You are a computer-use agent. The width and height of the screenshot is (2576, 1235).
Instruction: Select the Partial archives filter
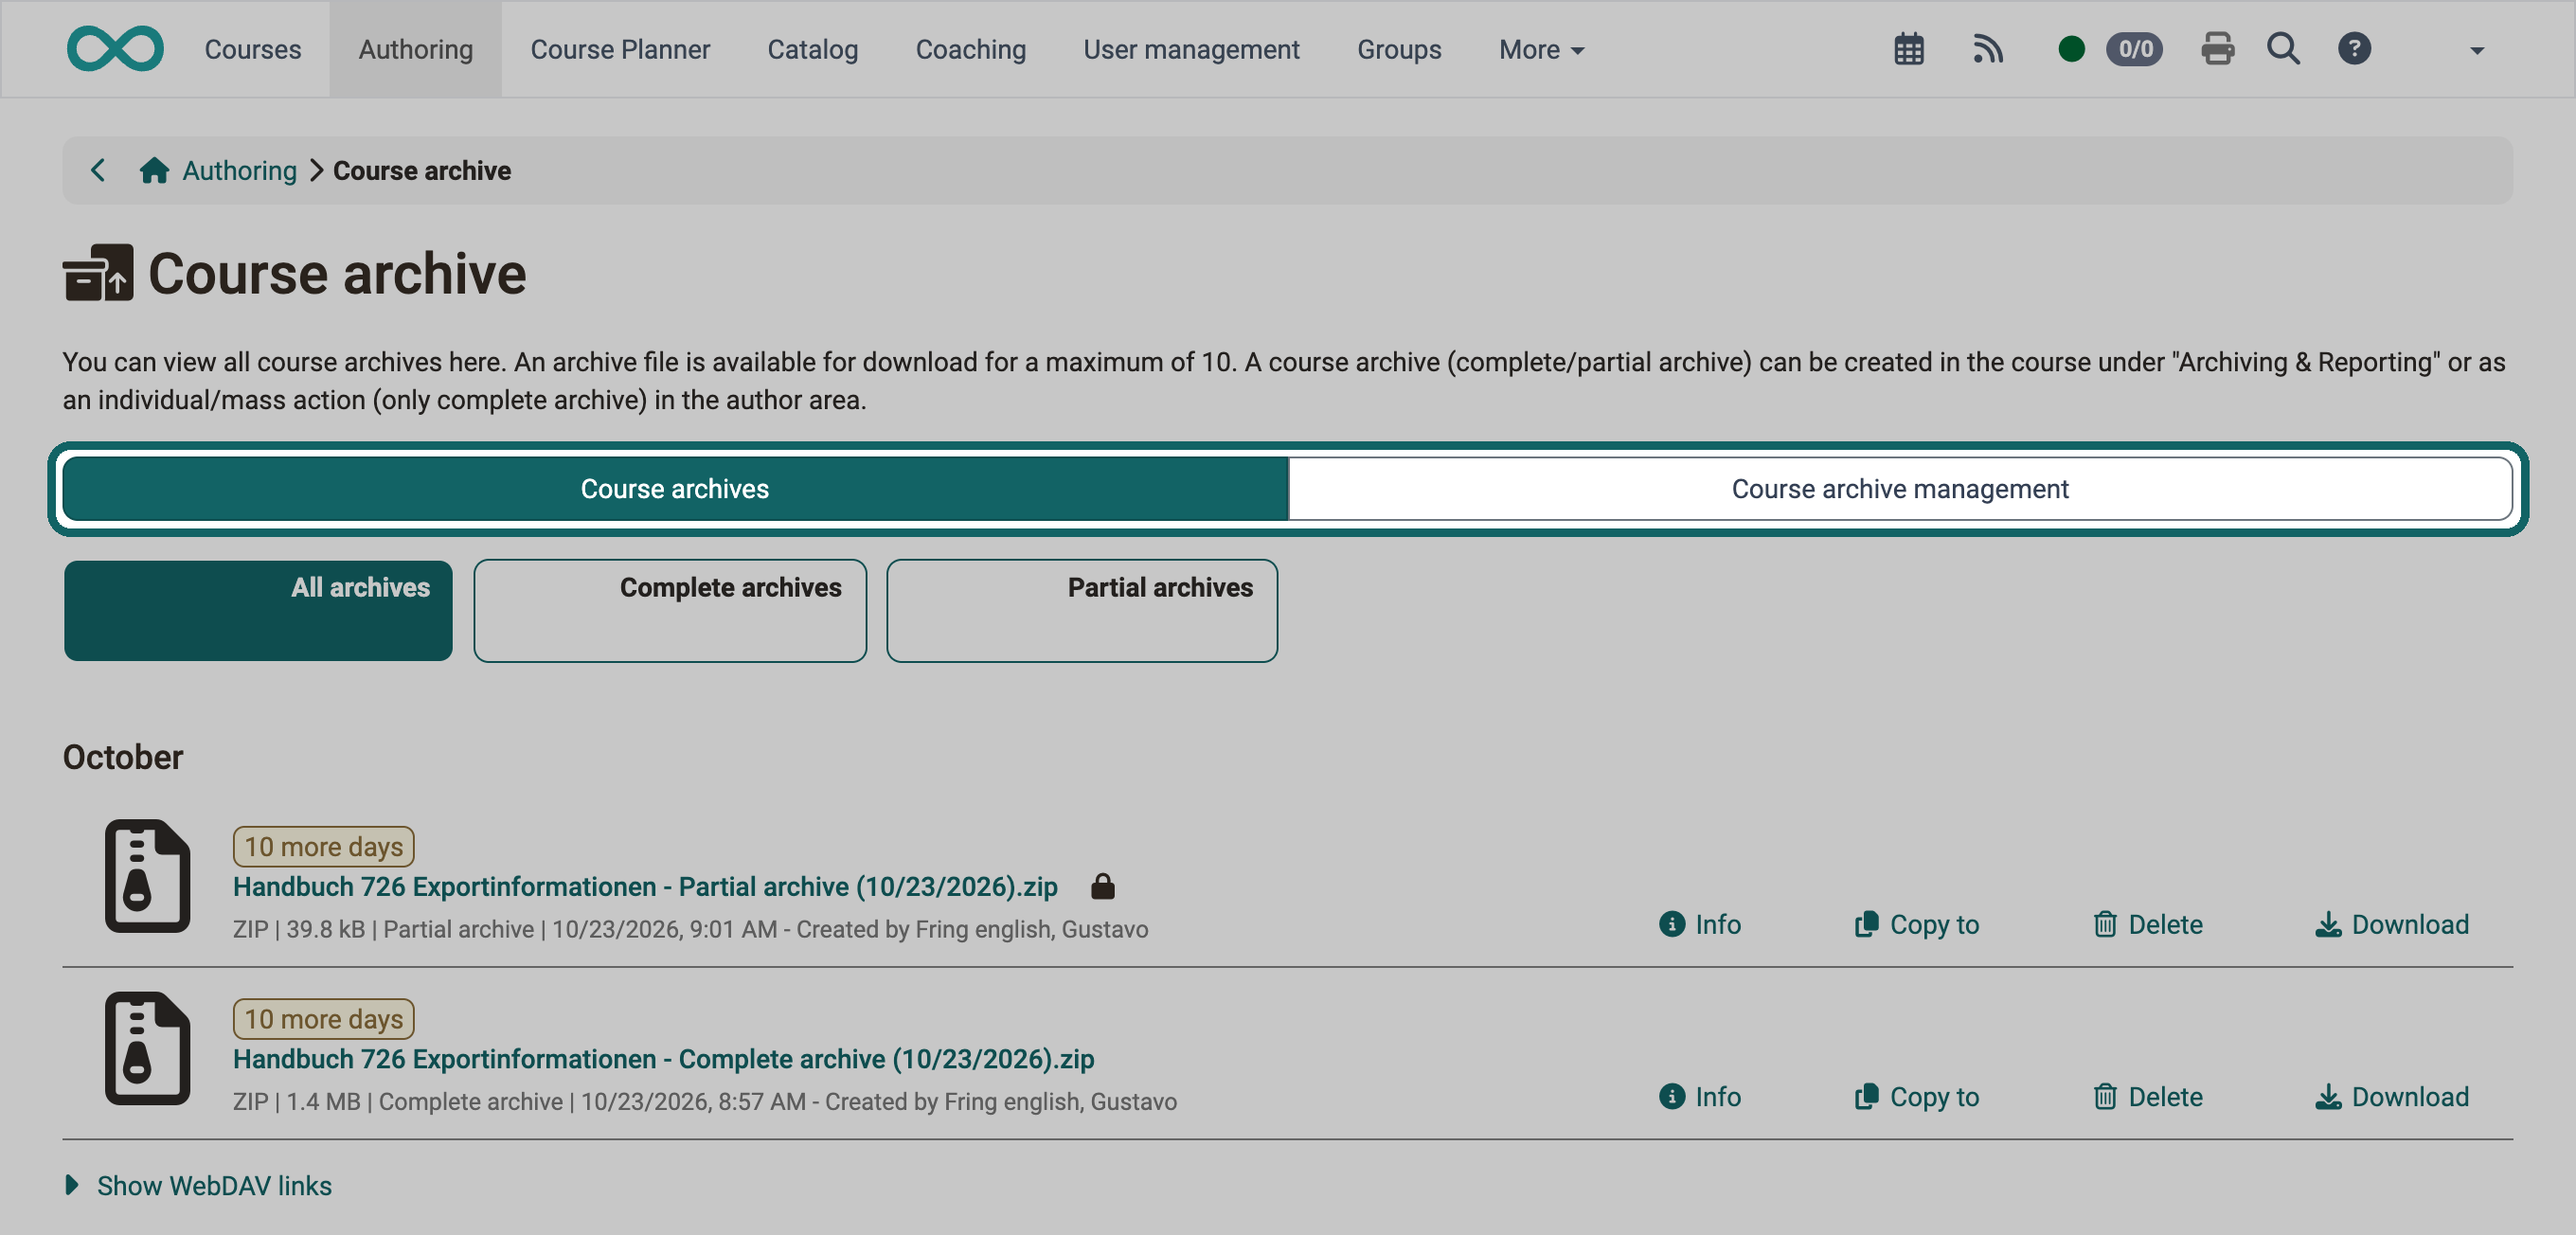click(1082, 610)
